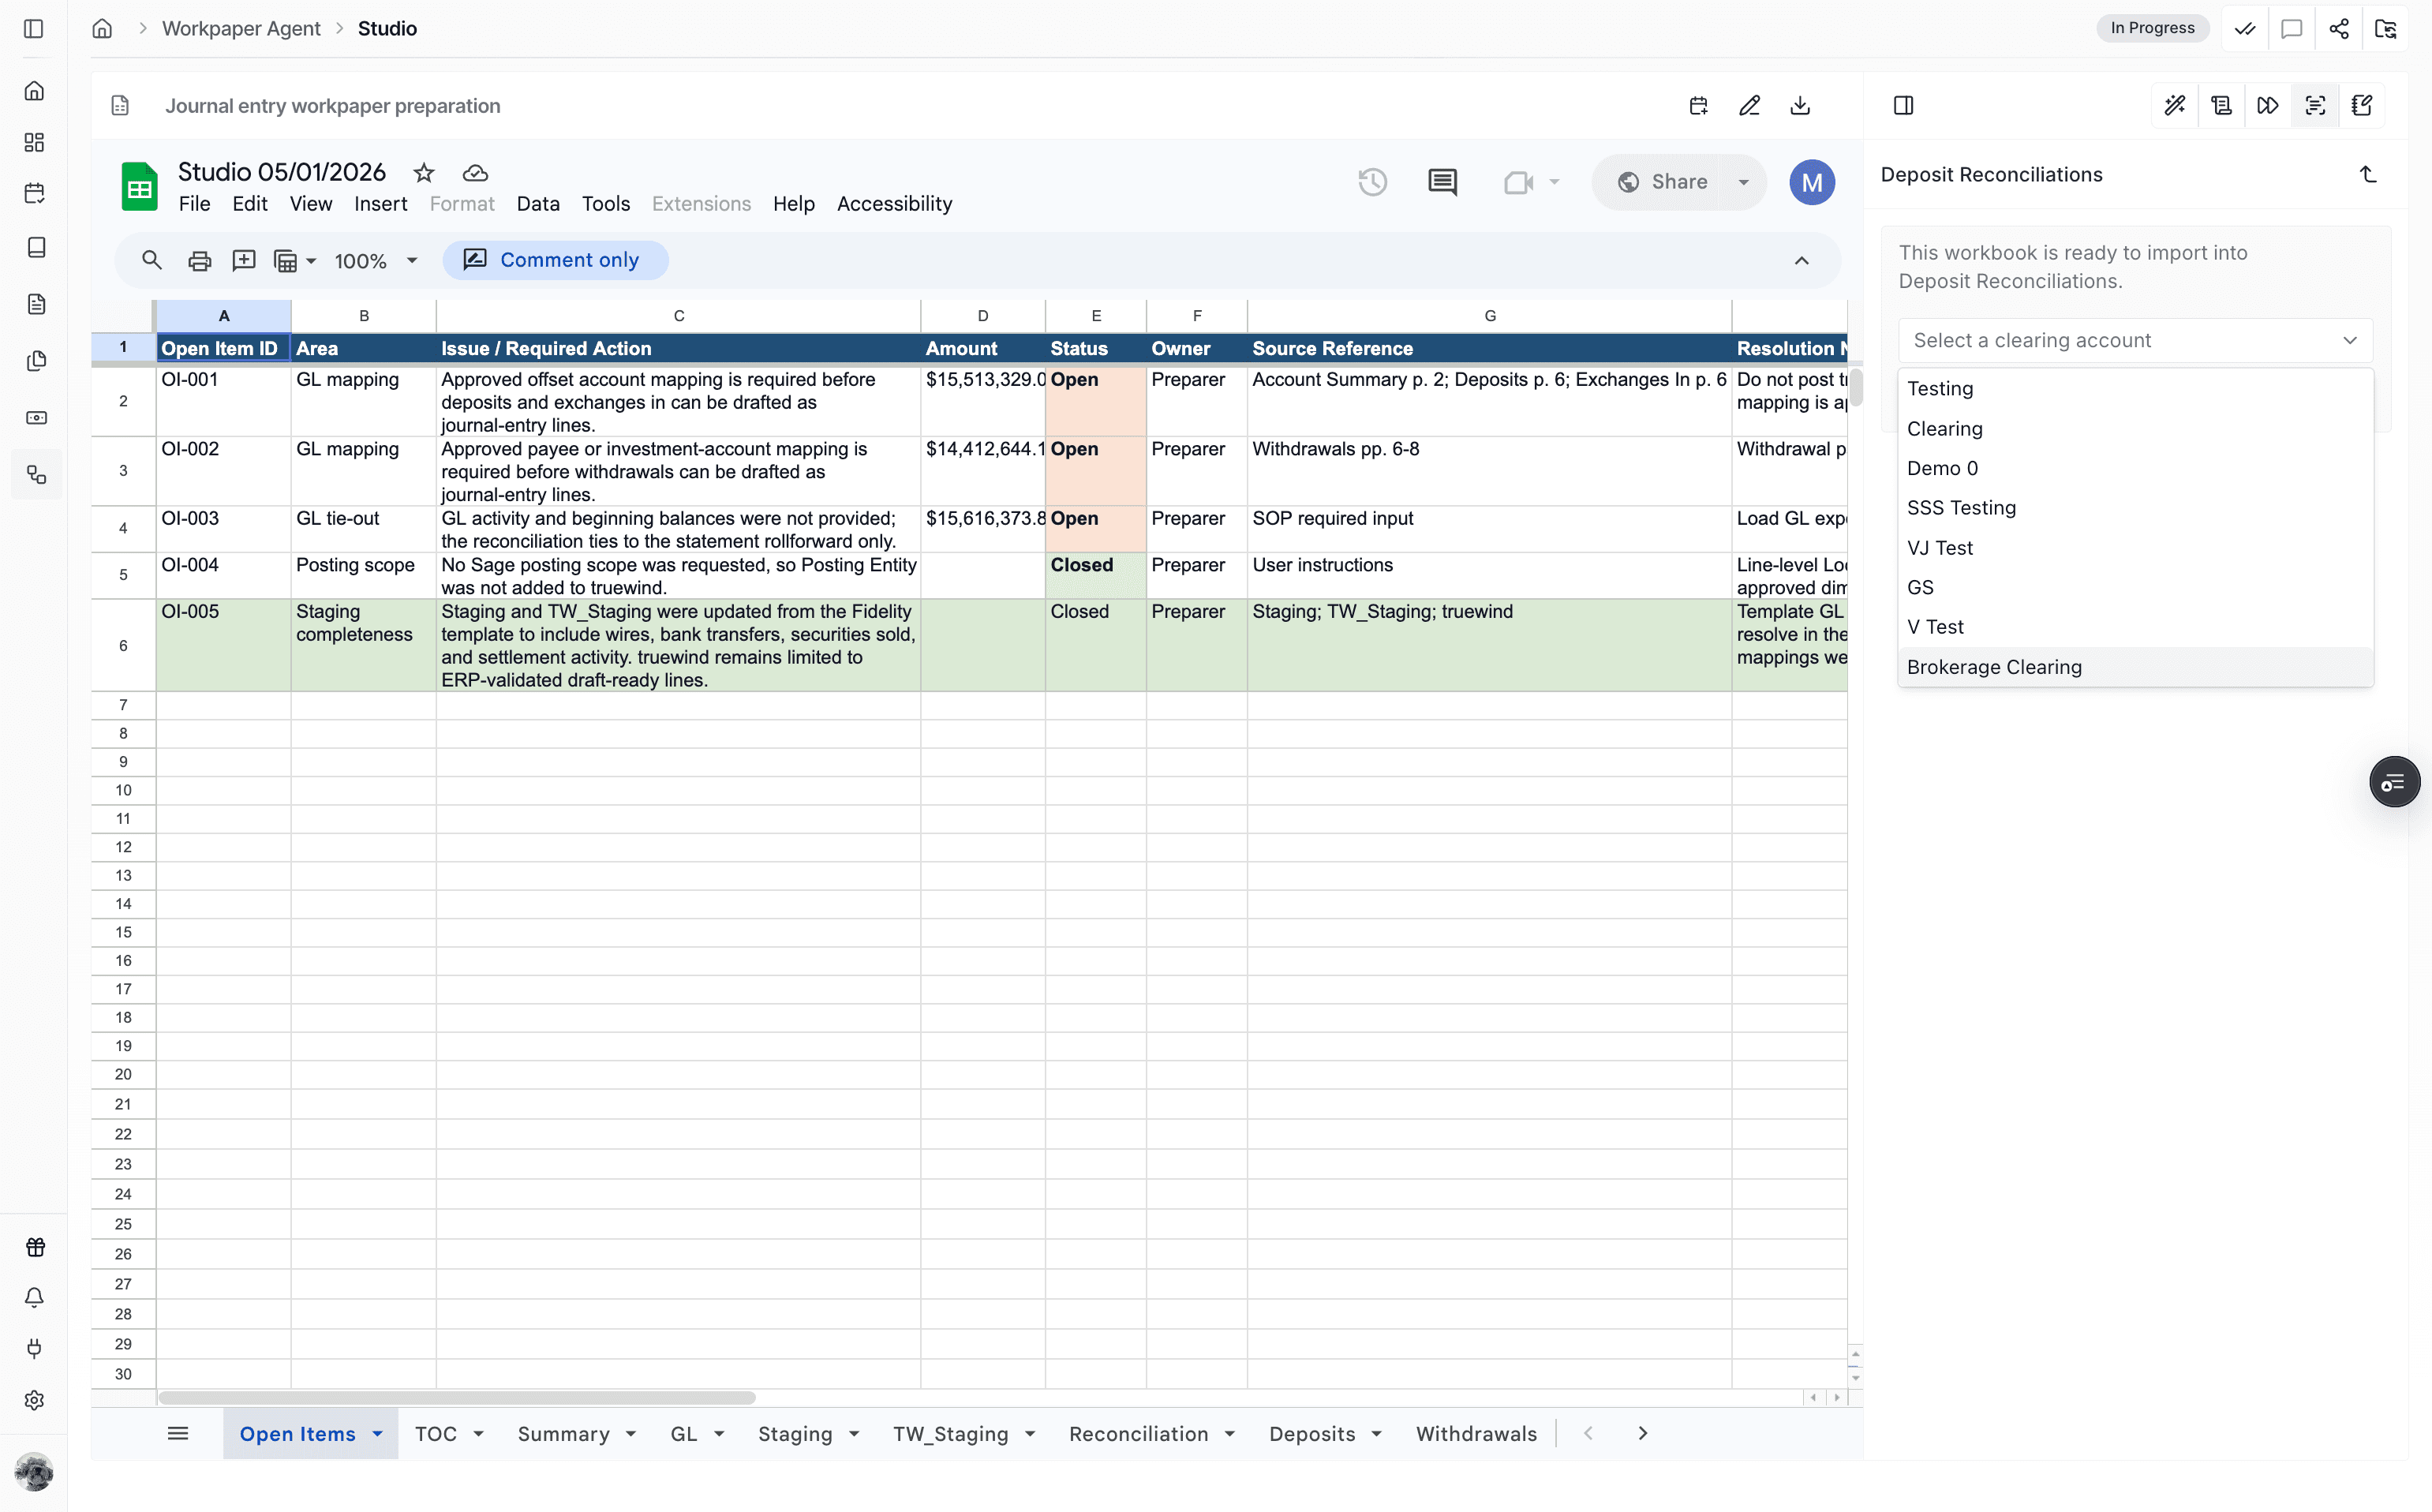The image size is (2432, 1512).
Task: Toggle the left sidebar panel icon
Action: point(33,28)
